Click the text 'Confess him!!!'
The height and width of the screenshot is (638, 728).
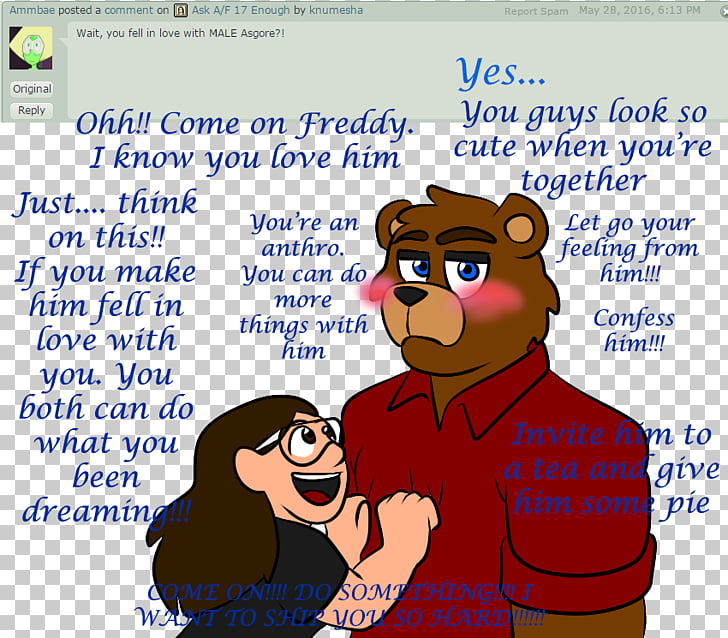coord(634,331)
